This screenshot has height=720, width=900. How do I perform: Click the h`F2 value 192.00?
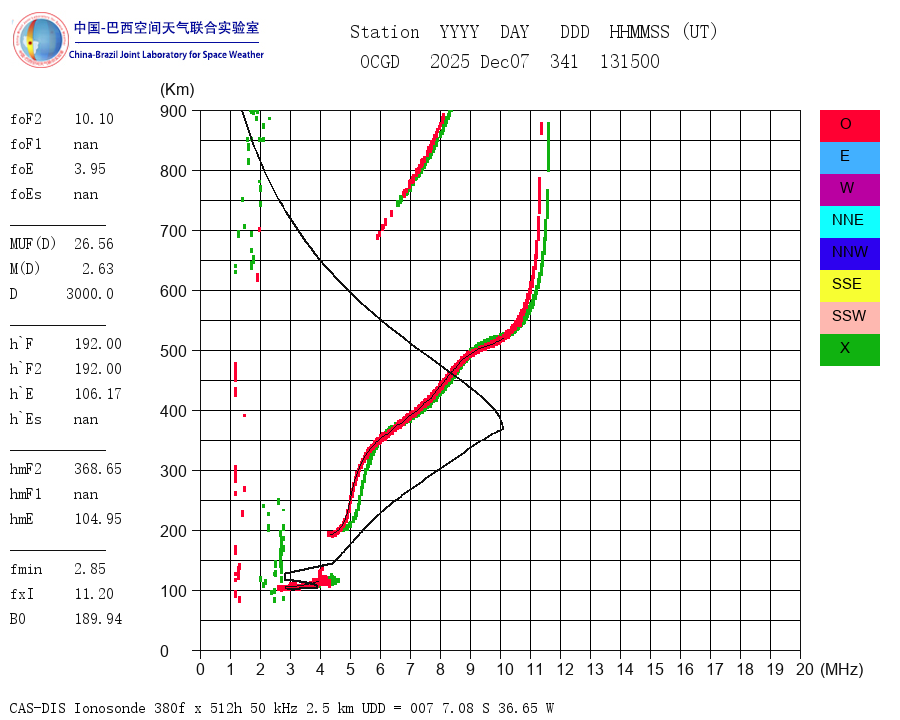[x=98, y=369]
